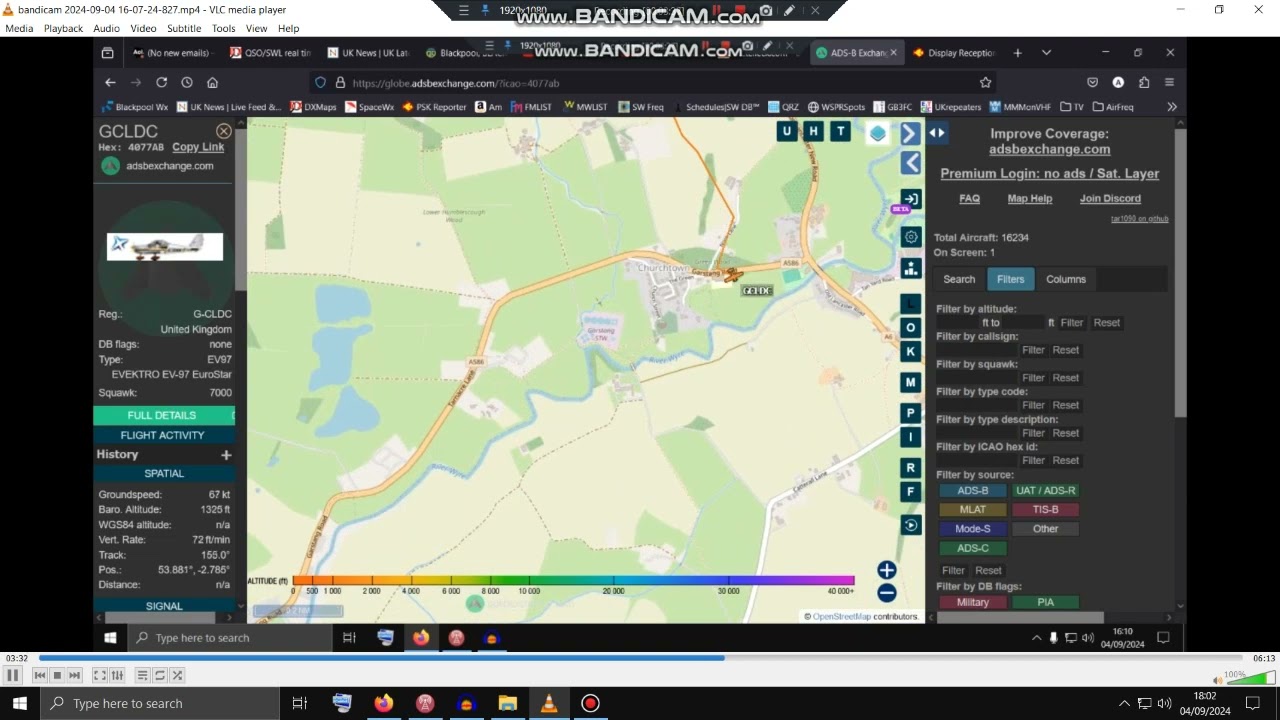This screenshot has width=1280, height=720.
Task: Open VLC Tools menu
Action: (224, 28)
